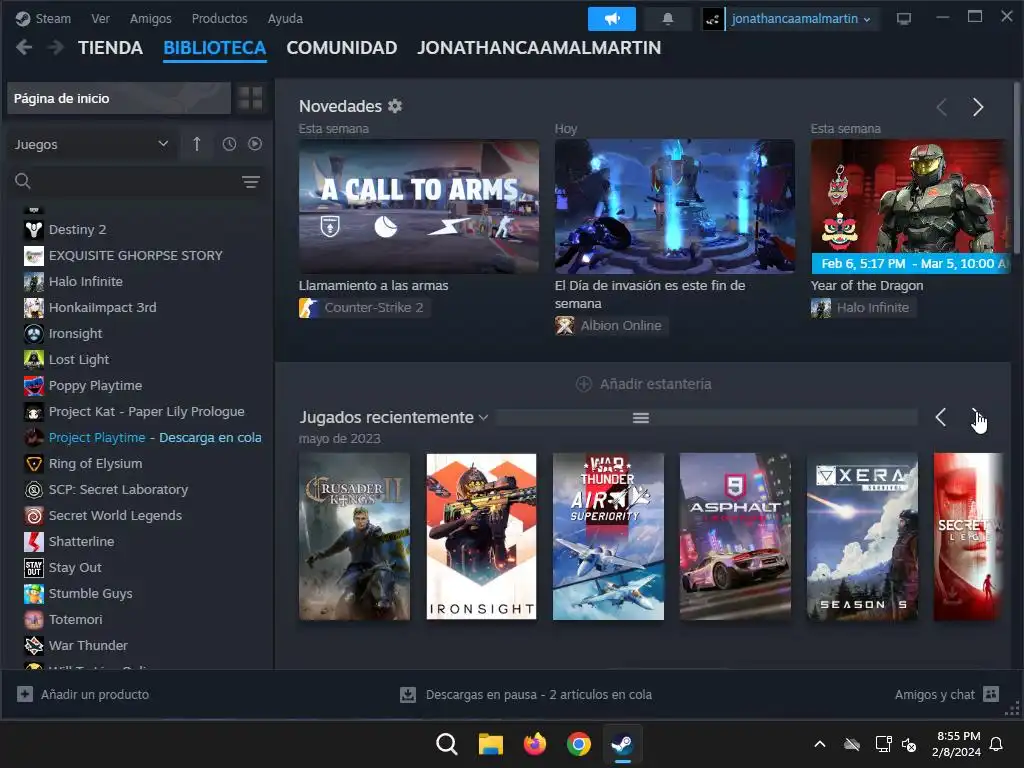Viewport: 1024px width, 768px height.
Task: Click the War Thunder list icon
Action: (x=34, y=645)
